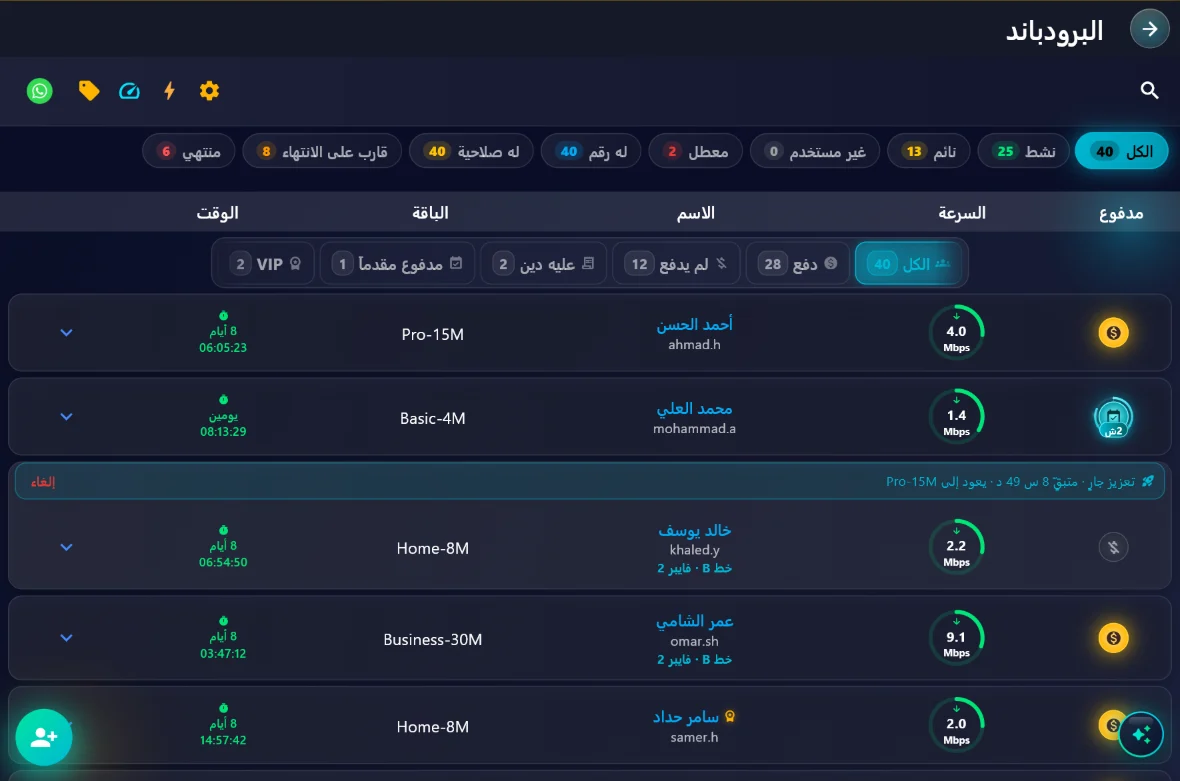Sort by الاسم column header
This screenshot has width=1180, height=781.
point(695,213)
